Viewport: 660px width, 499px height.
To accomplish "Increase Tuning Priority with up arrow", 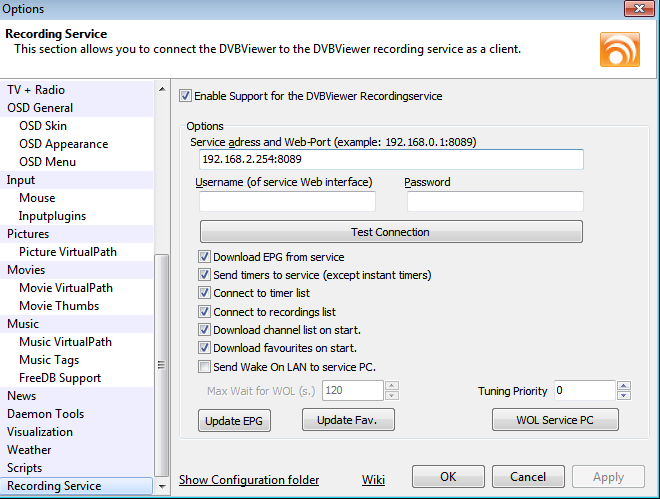I will point(623,385).
